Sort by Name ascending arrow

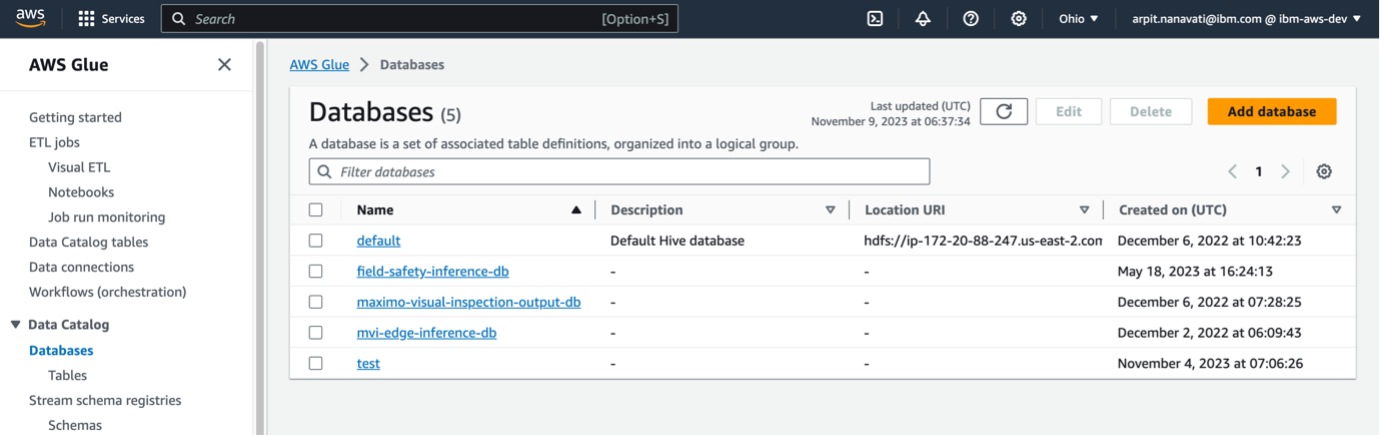point(576,210)
